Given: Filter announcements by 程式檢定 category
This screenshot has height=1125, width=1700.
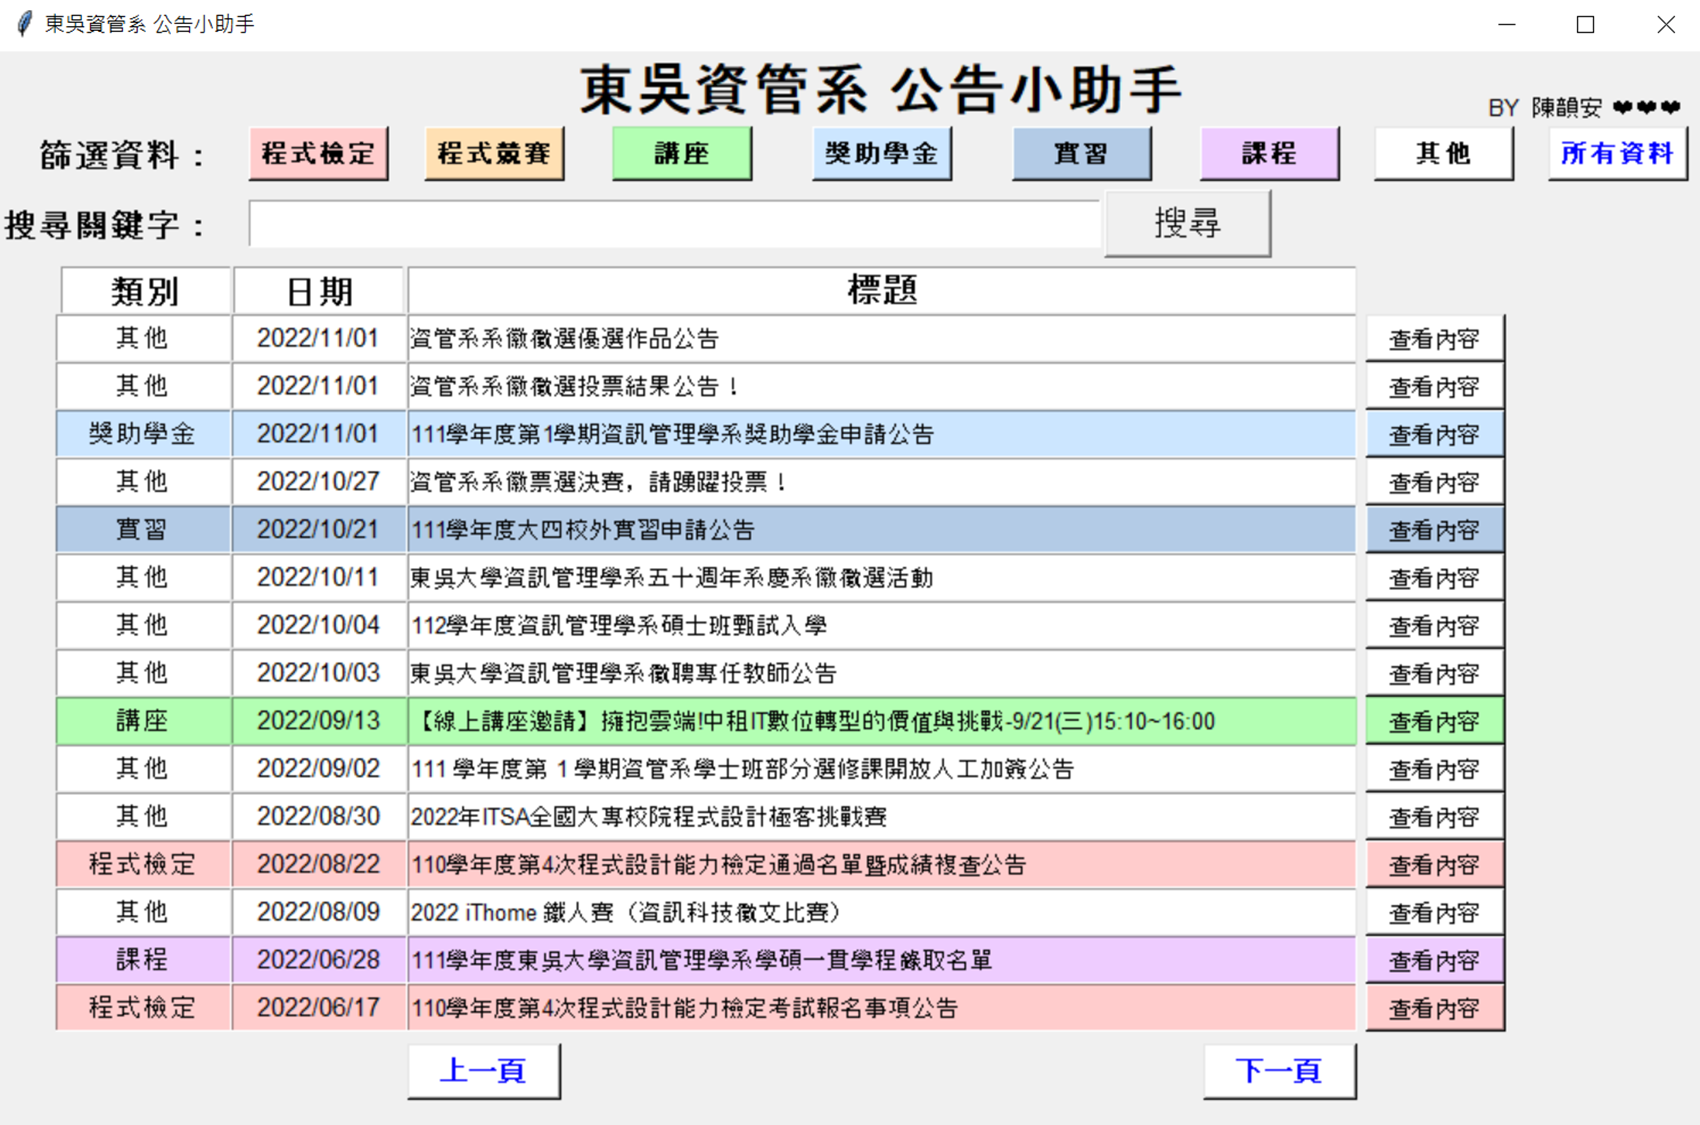Looking at the screenshot, I should (x=318, y=153).
